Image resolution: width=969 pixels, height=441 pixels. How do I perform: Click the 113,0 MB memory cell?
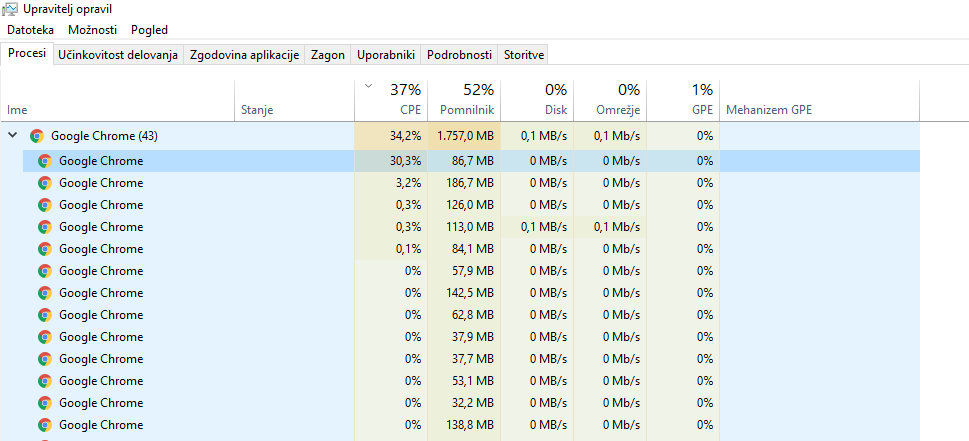click(464, 227)
